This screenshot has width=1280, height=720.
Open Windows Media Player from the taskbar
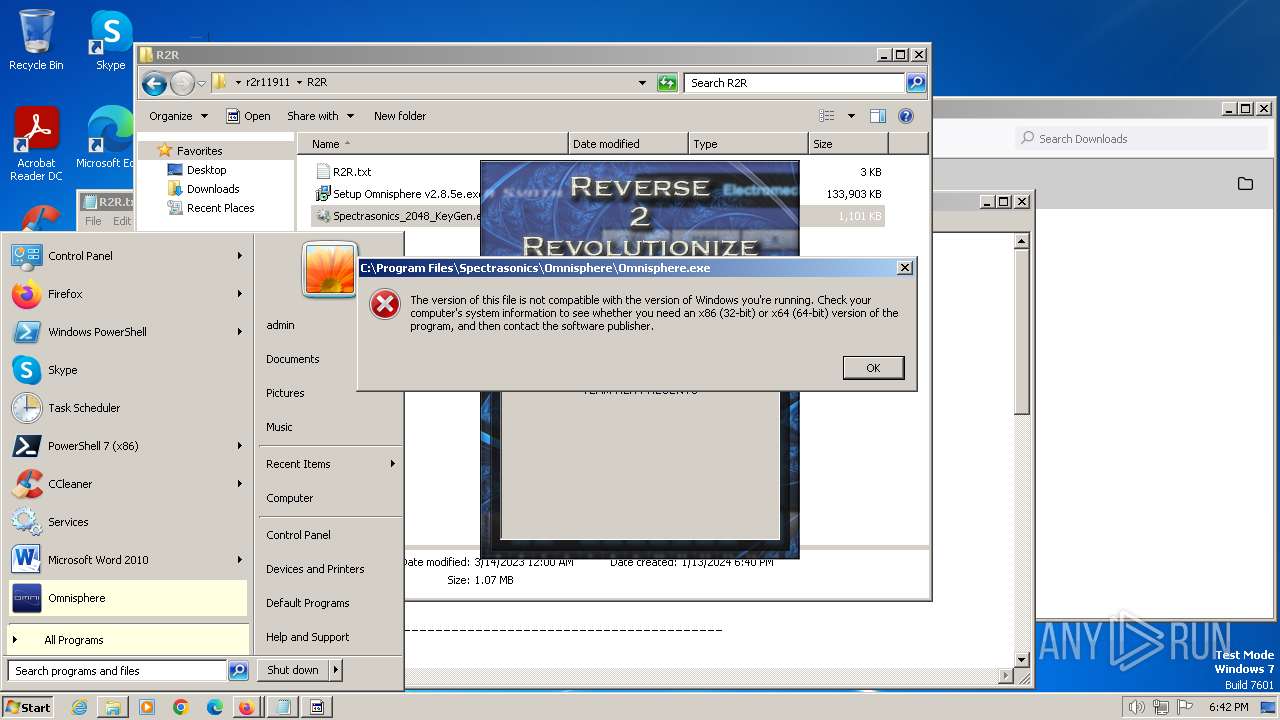point(147,707)
